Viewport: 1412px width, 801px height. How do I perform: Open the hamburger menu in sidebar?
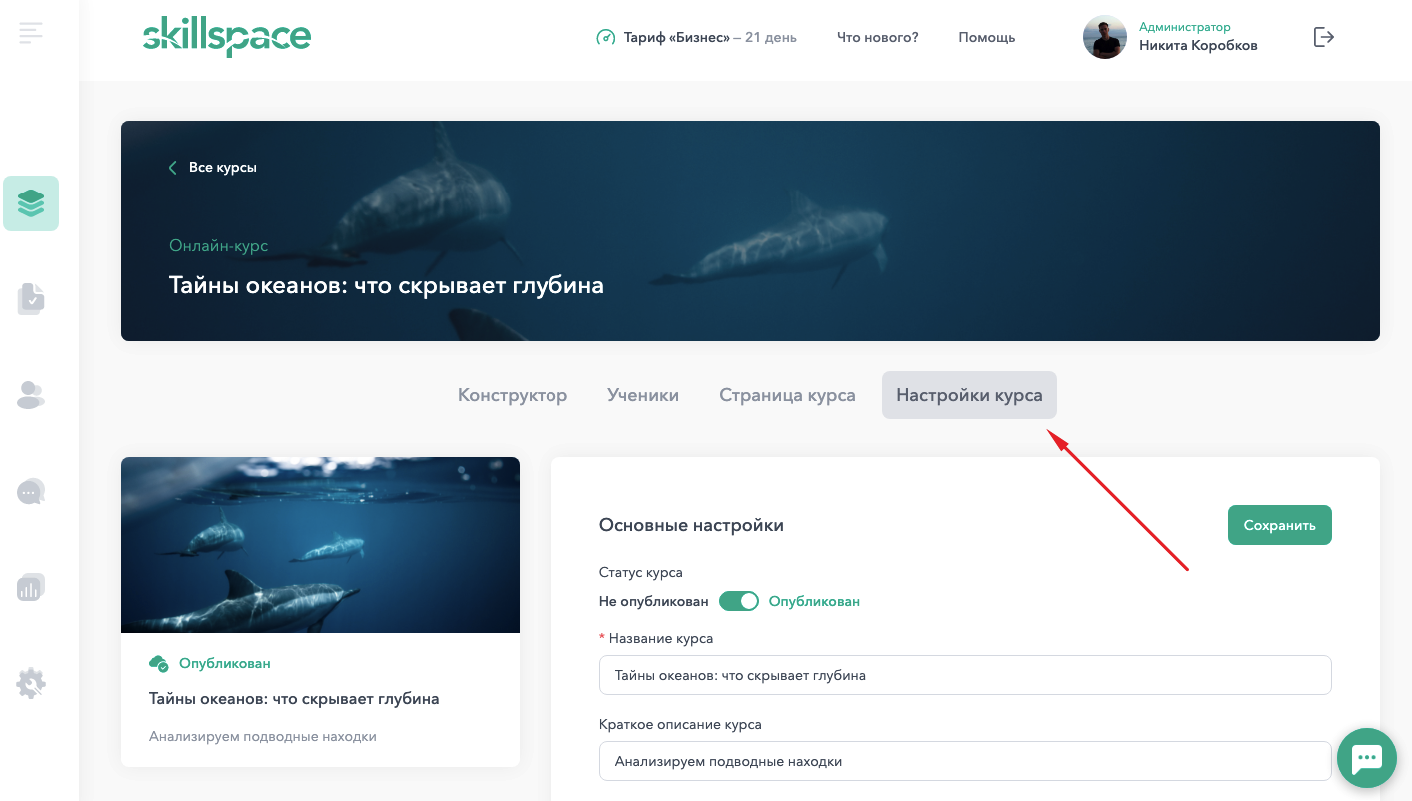(x=31, y=33)
